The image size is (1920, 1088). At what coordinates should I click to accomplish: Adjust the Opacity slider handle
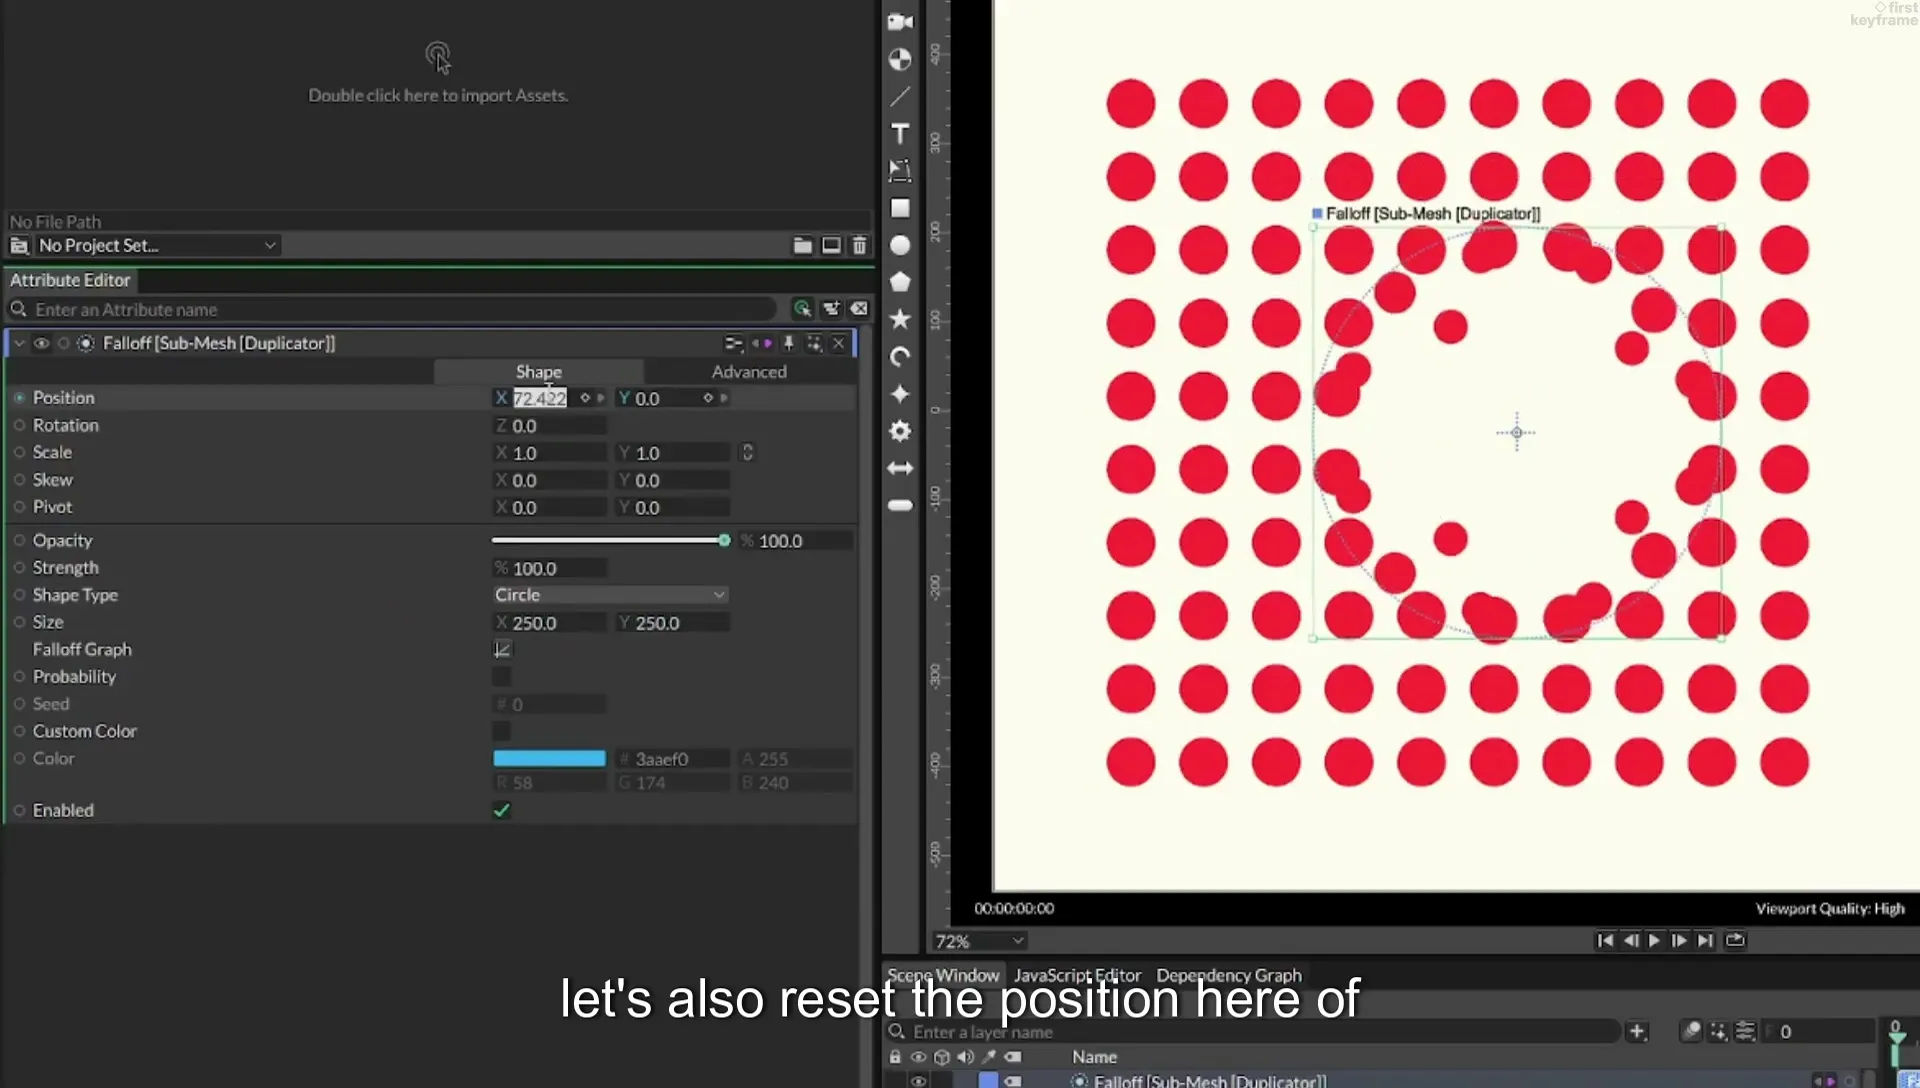pyautogui.click(x=724, y=540)
